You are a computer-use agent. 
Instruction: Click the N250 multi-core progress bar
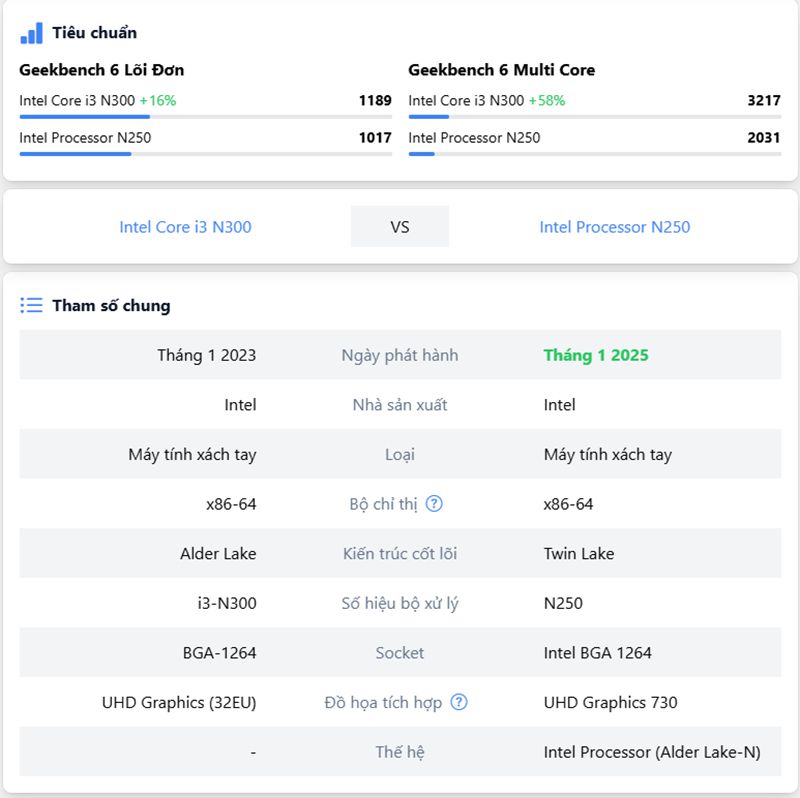click(x=594, y=154)
